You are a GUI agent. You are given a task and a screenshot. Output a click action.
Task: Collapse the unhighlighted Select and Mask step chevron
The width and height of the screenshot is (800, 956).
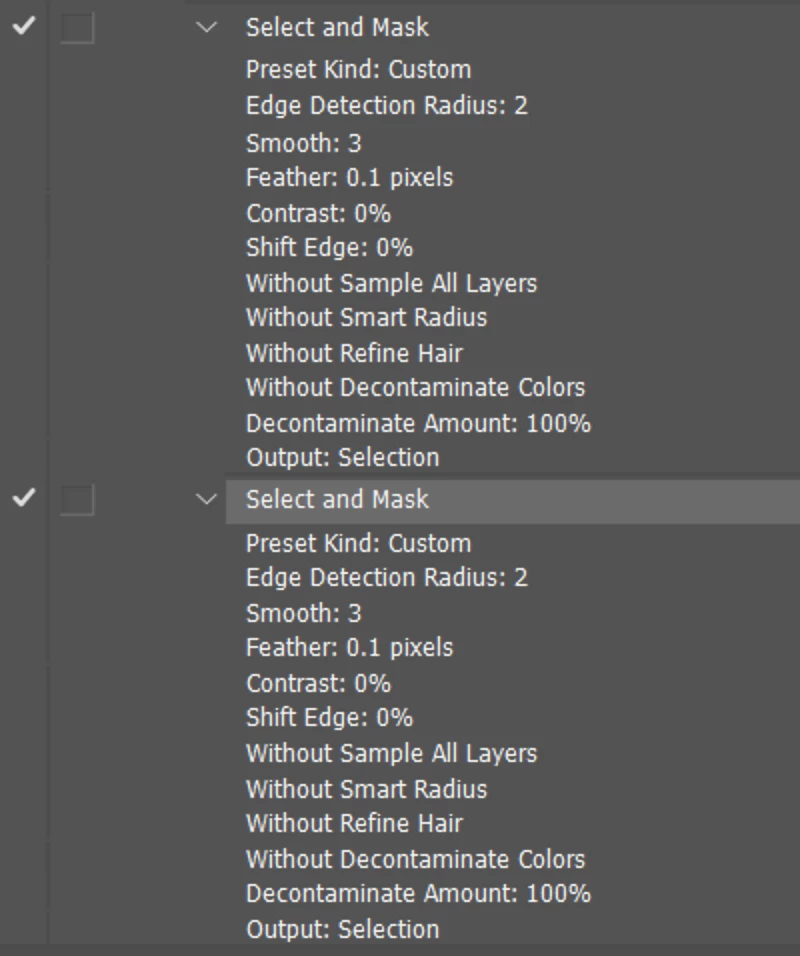[x=207, y=27]
